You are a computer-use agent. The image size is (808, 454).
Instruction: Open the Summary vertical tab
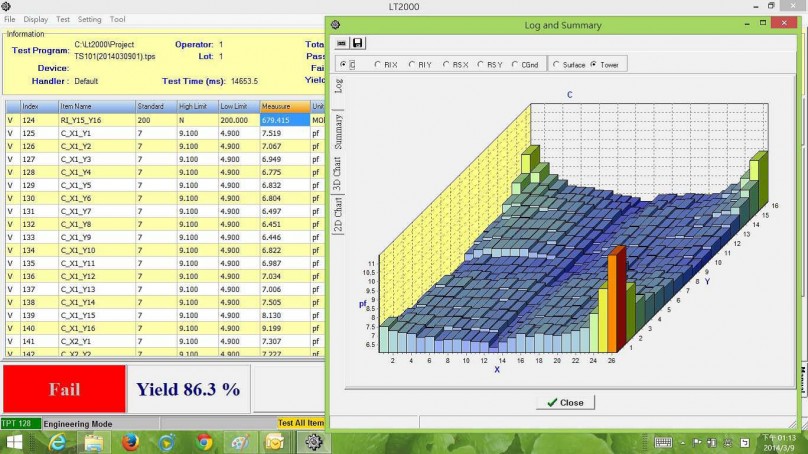tap(339, 132)
